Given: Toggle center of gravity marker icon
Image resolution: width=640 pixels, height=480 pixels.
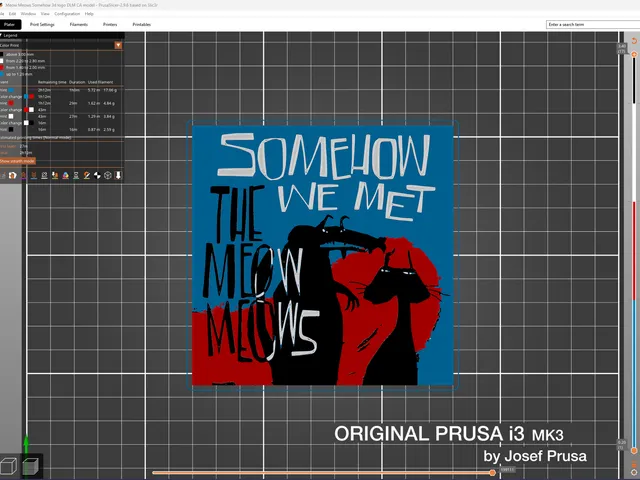Looking at the screenshot, I should [97, 175].
